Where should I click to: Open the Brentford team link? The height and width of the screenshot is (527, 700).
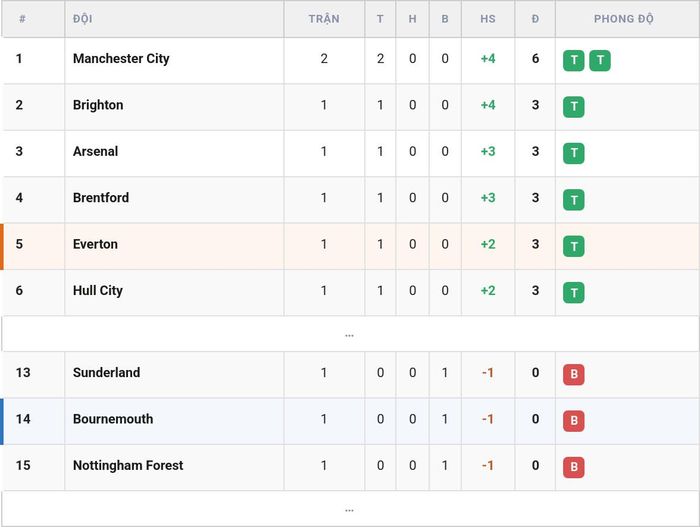click(x=101, y=197)
